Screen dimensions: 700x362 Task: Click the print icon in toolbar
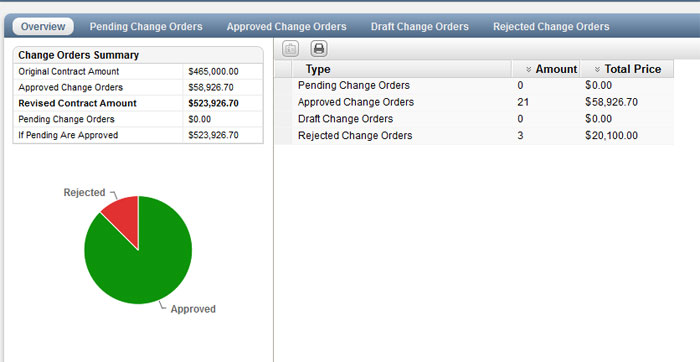click(319, 48)
